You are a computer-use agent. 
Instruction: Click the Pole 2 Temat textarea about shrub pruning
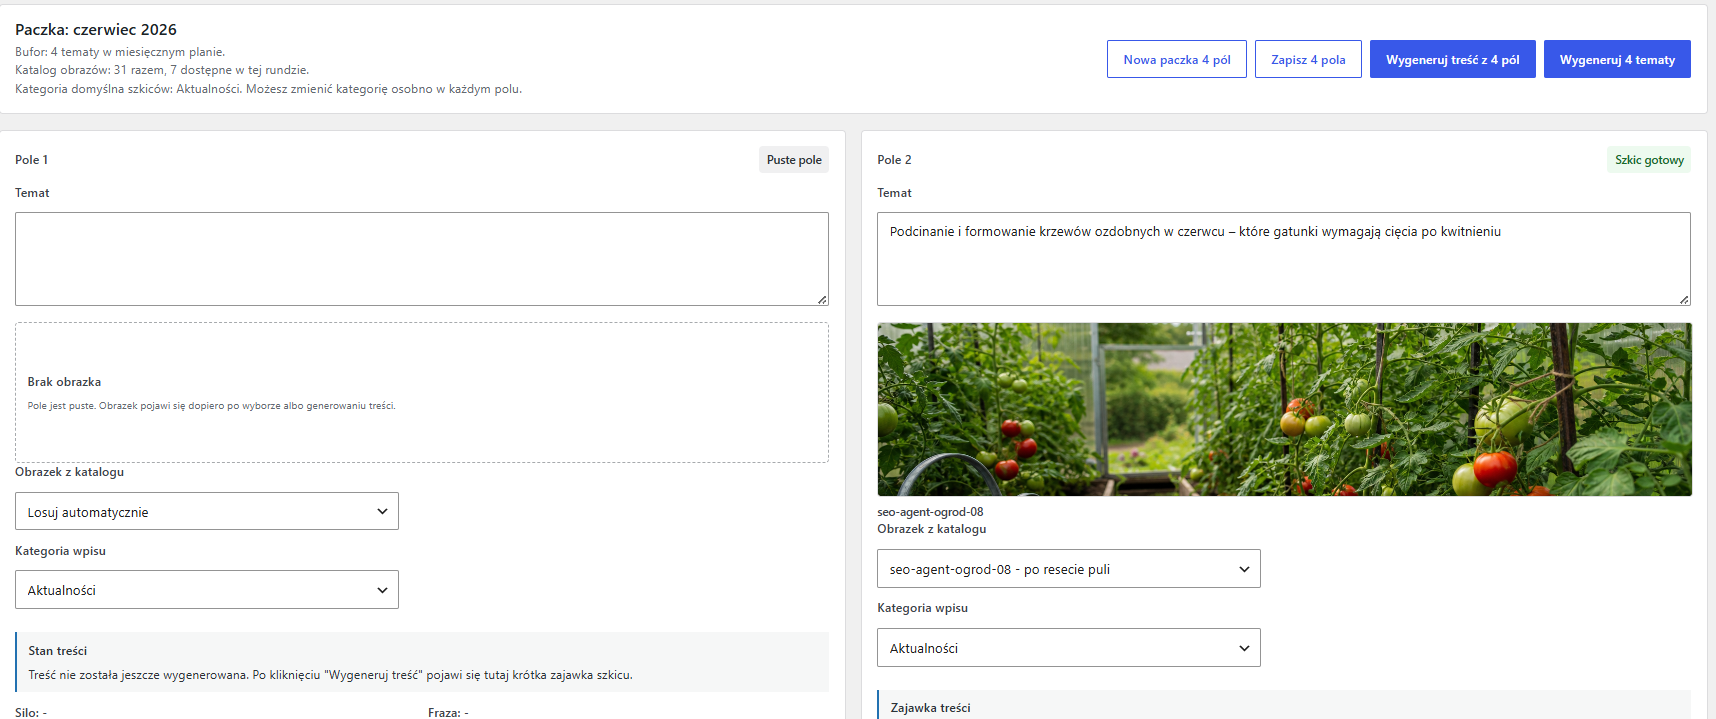pos(1283,259)
